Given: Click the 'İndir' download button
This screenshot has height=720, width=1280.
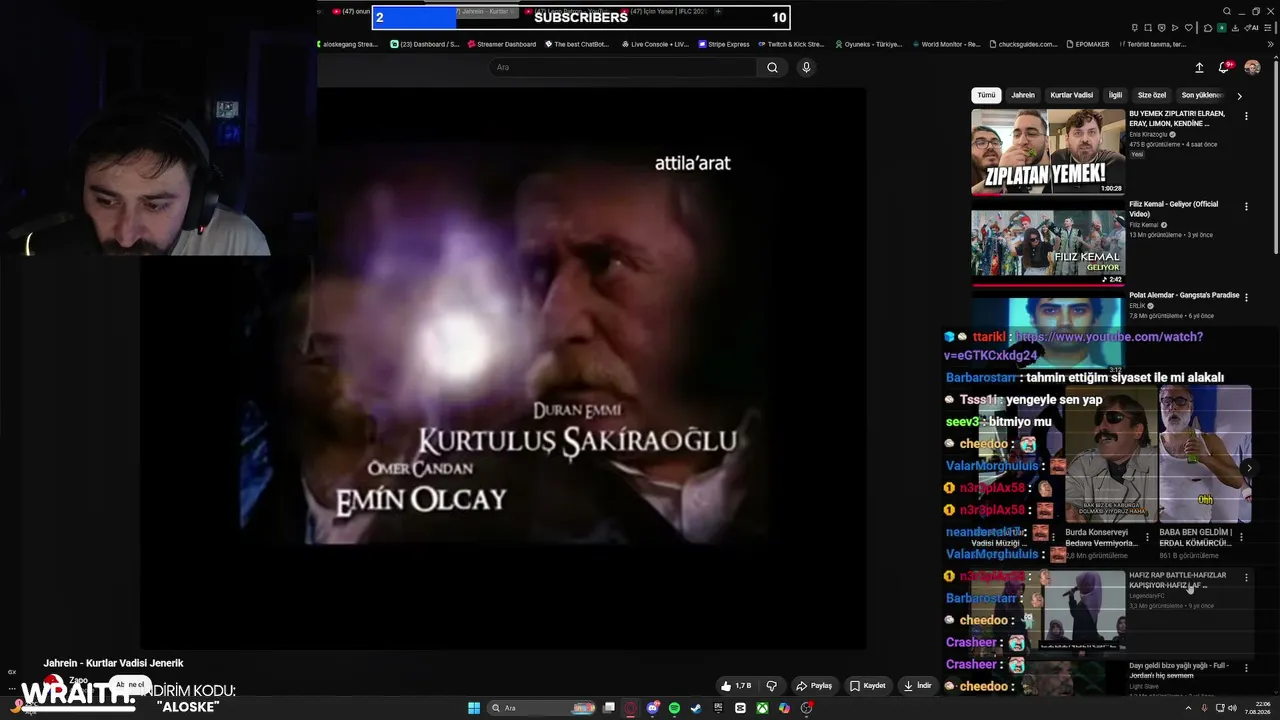Looking at the screenshot, I should coord(917,686).
